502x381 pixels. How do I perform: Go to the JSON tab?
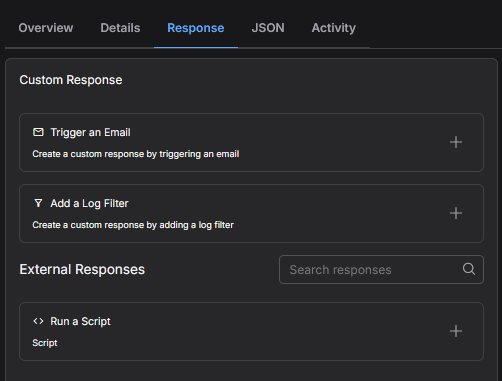tap(268, 28)
